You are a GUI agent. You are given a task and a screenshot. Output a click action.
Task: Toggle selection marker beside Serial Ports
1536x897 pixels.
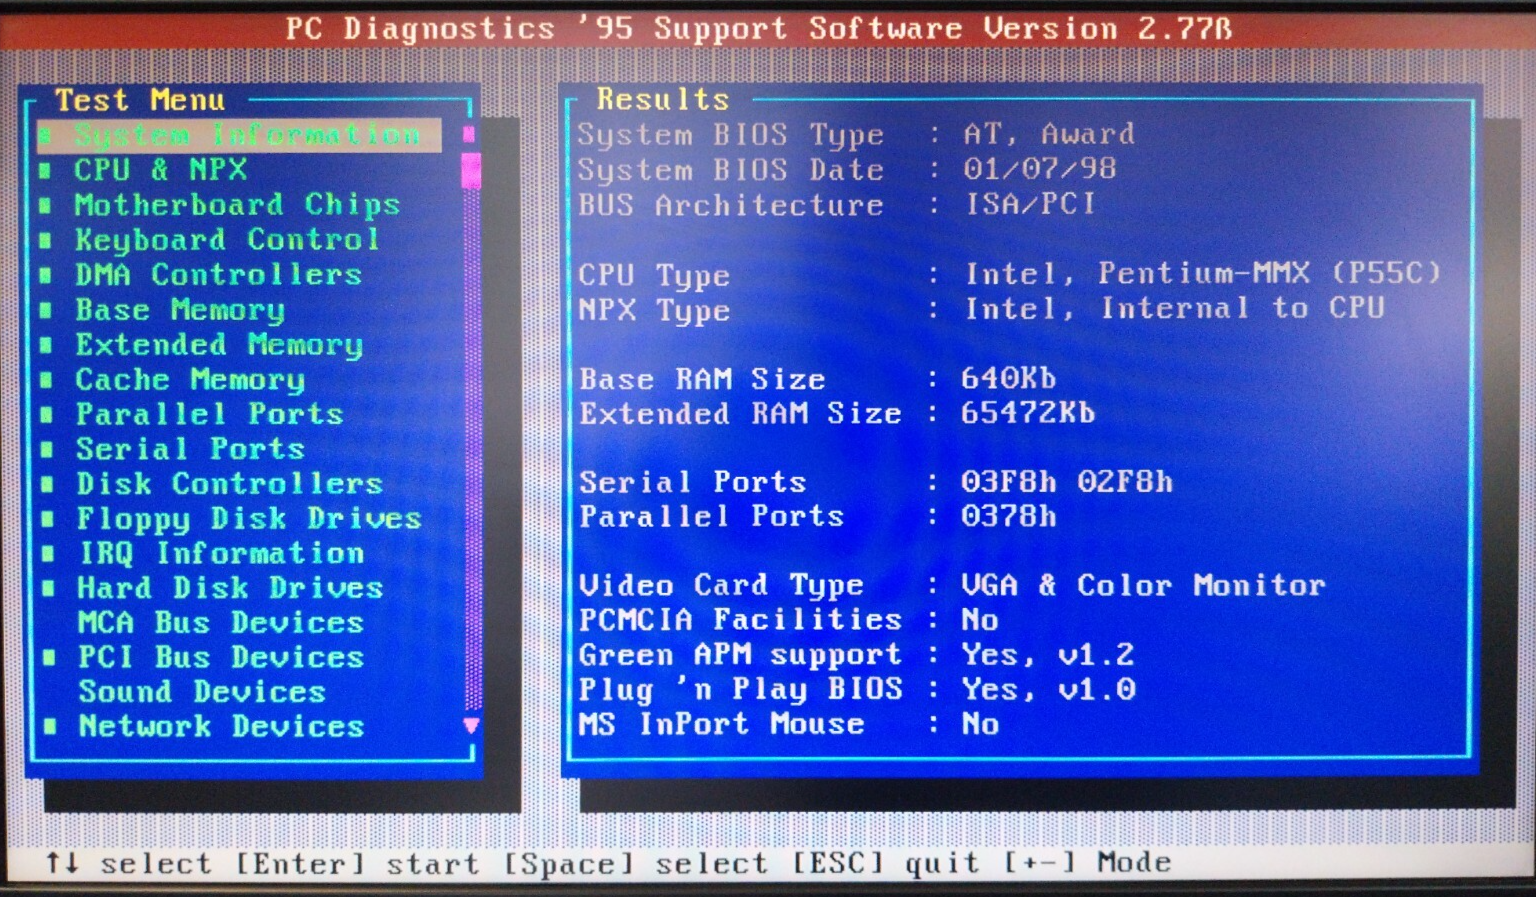point(47,450)
